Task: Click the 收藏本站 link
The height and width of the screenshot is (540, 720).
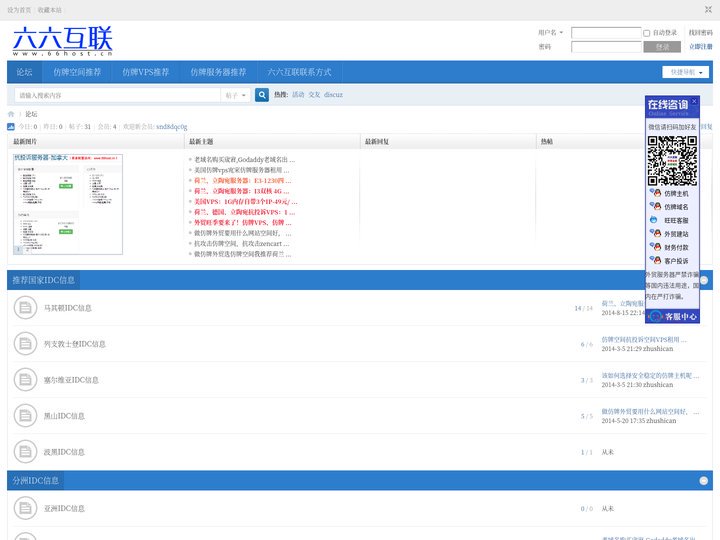Action: (x=50, y=10)
